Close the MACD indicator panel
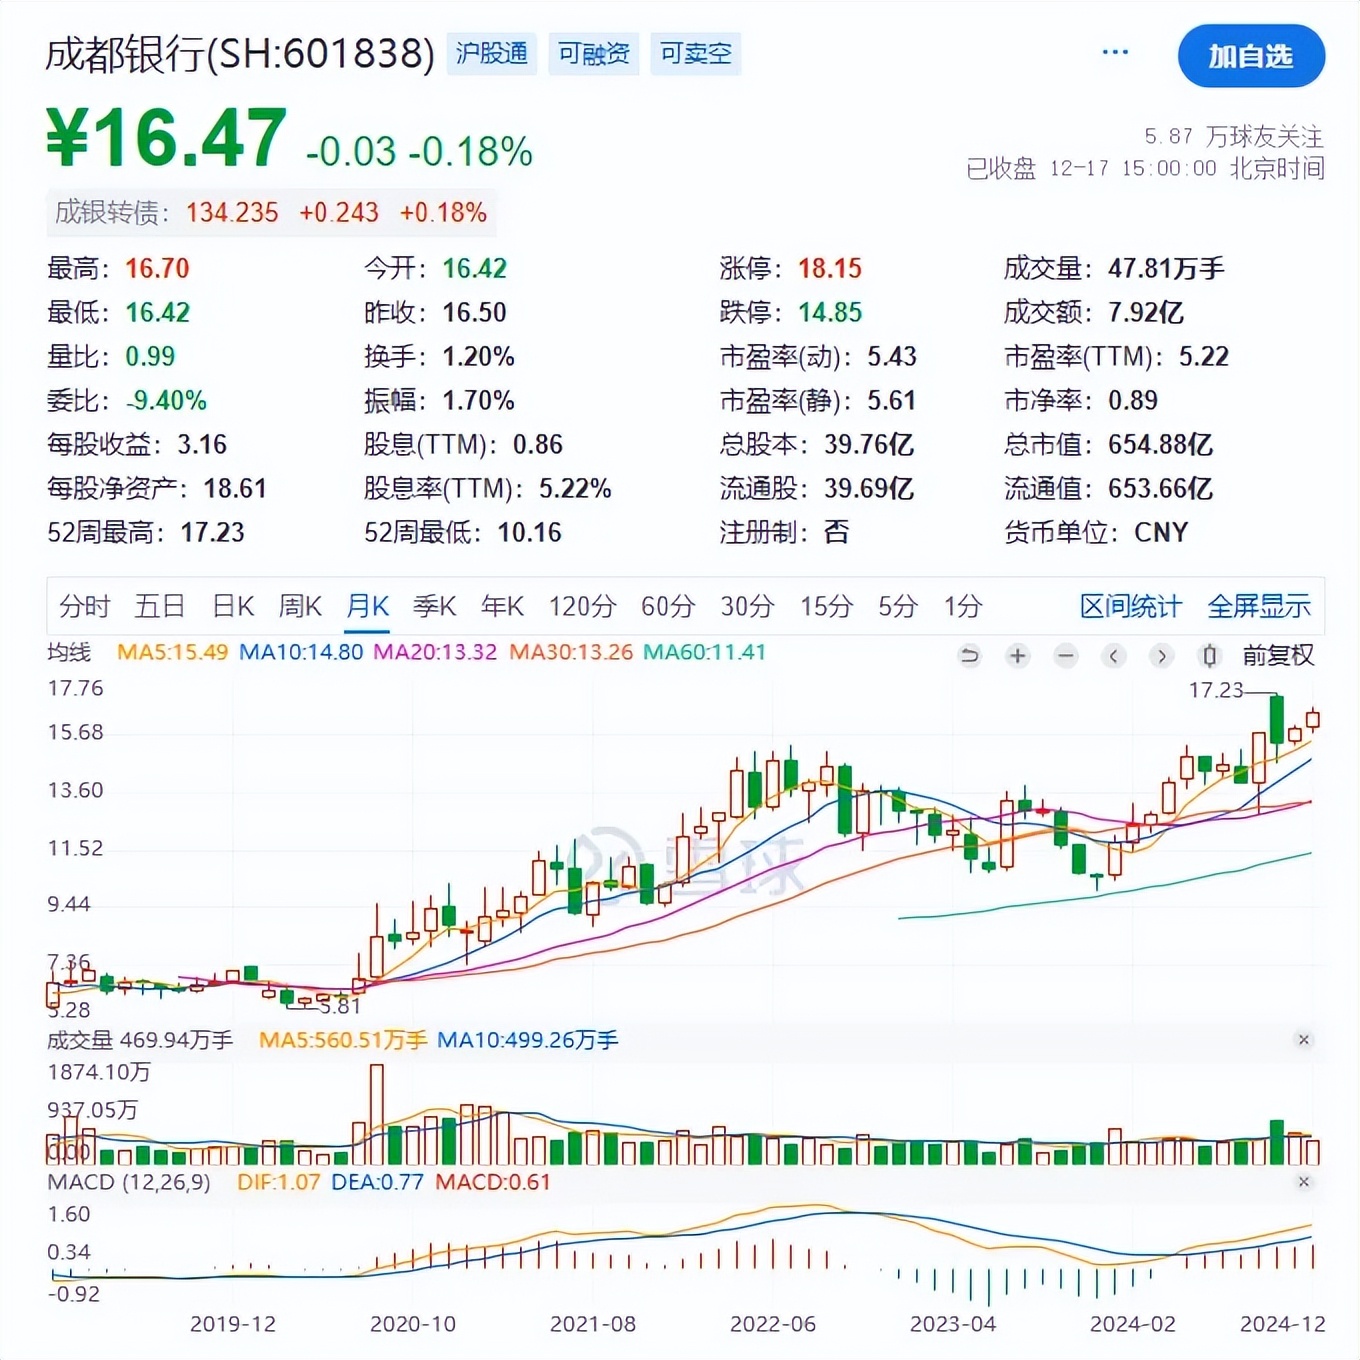The width and height of the screenshot is (1360, 1360). 1303,1182
